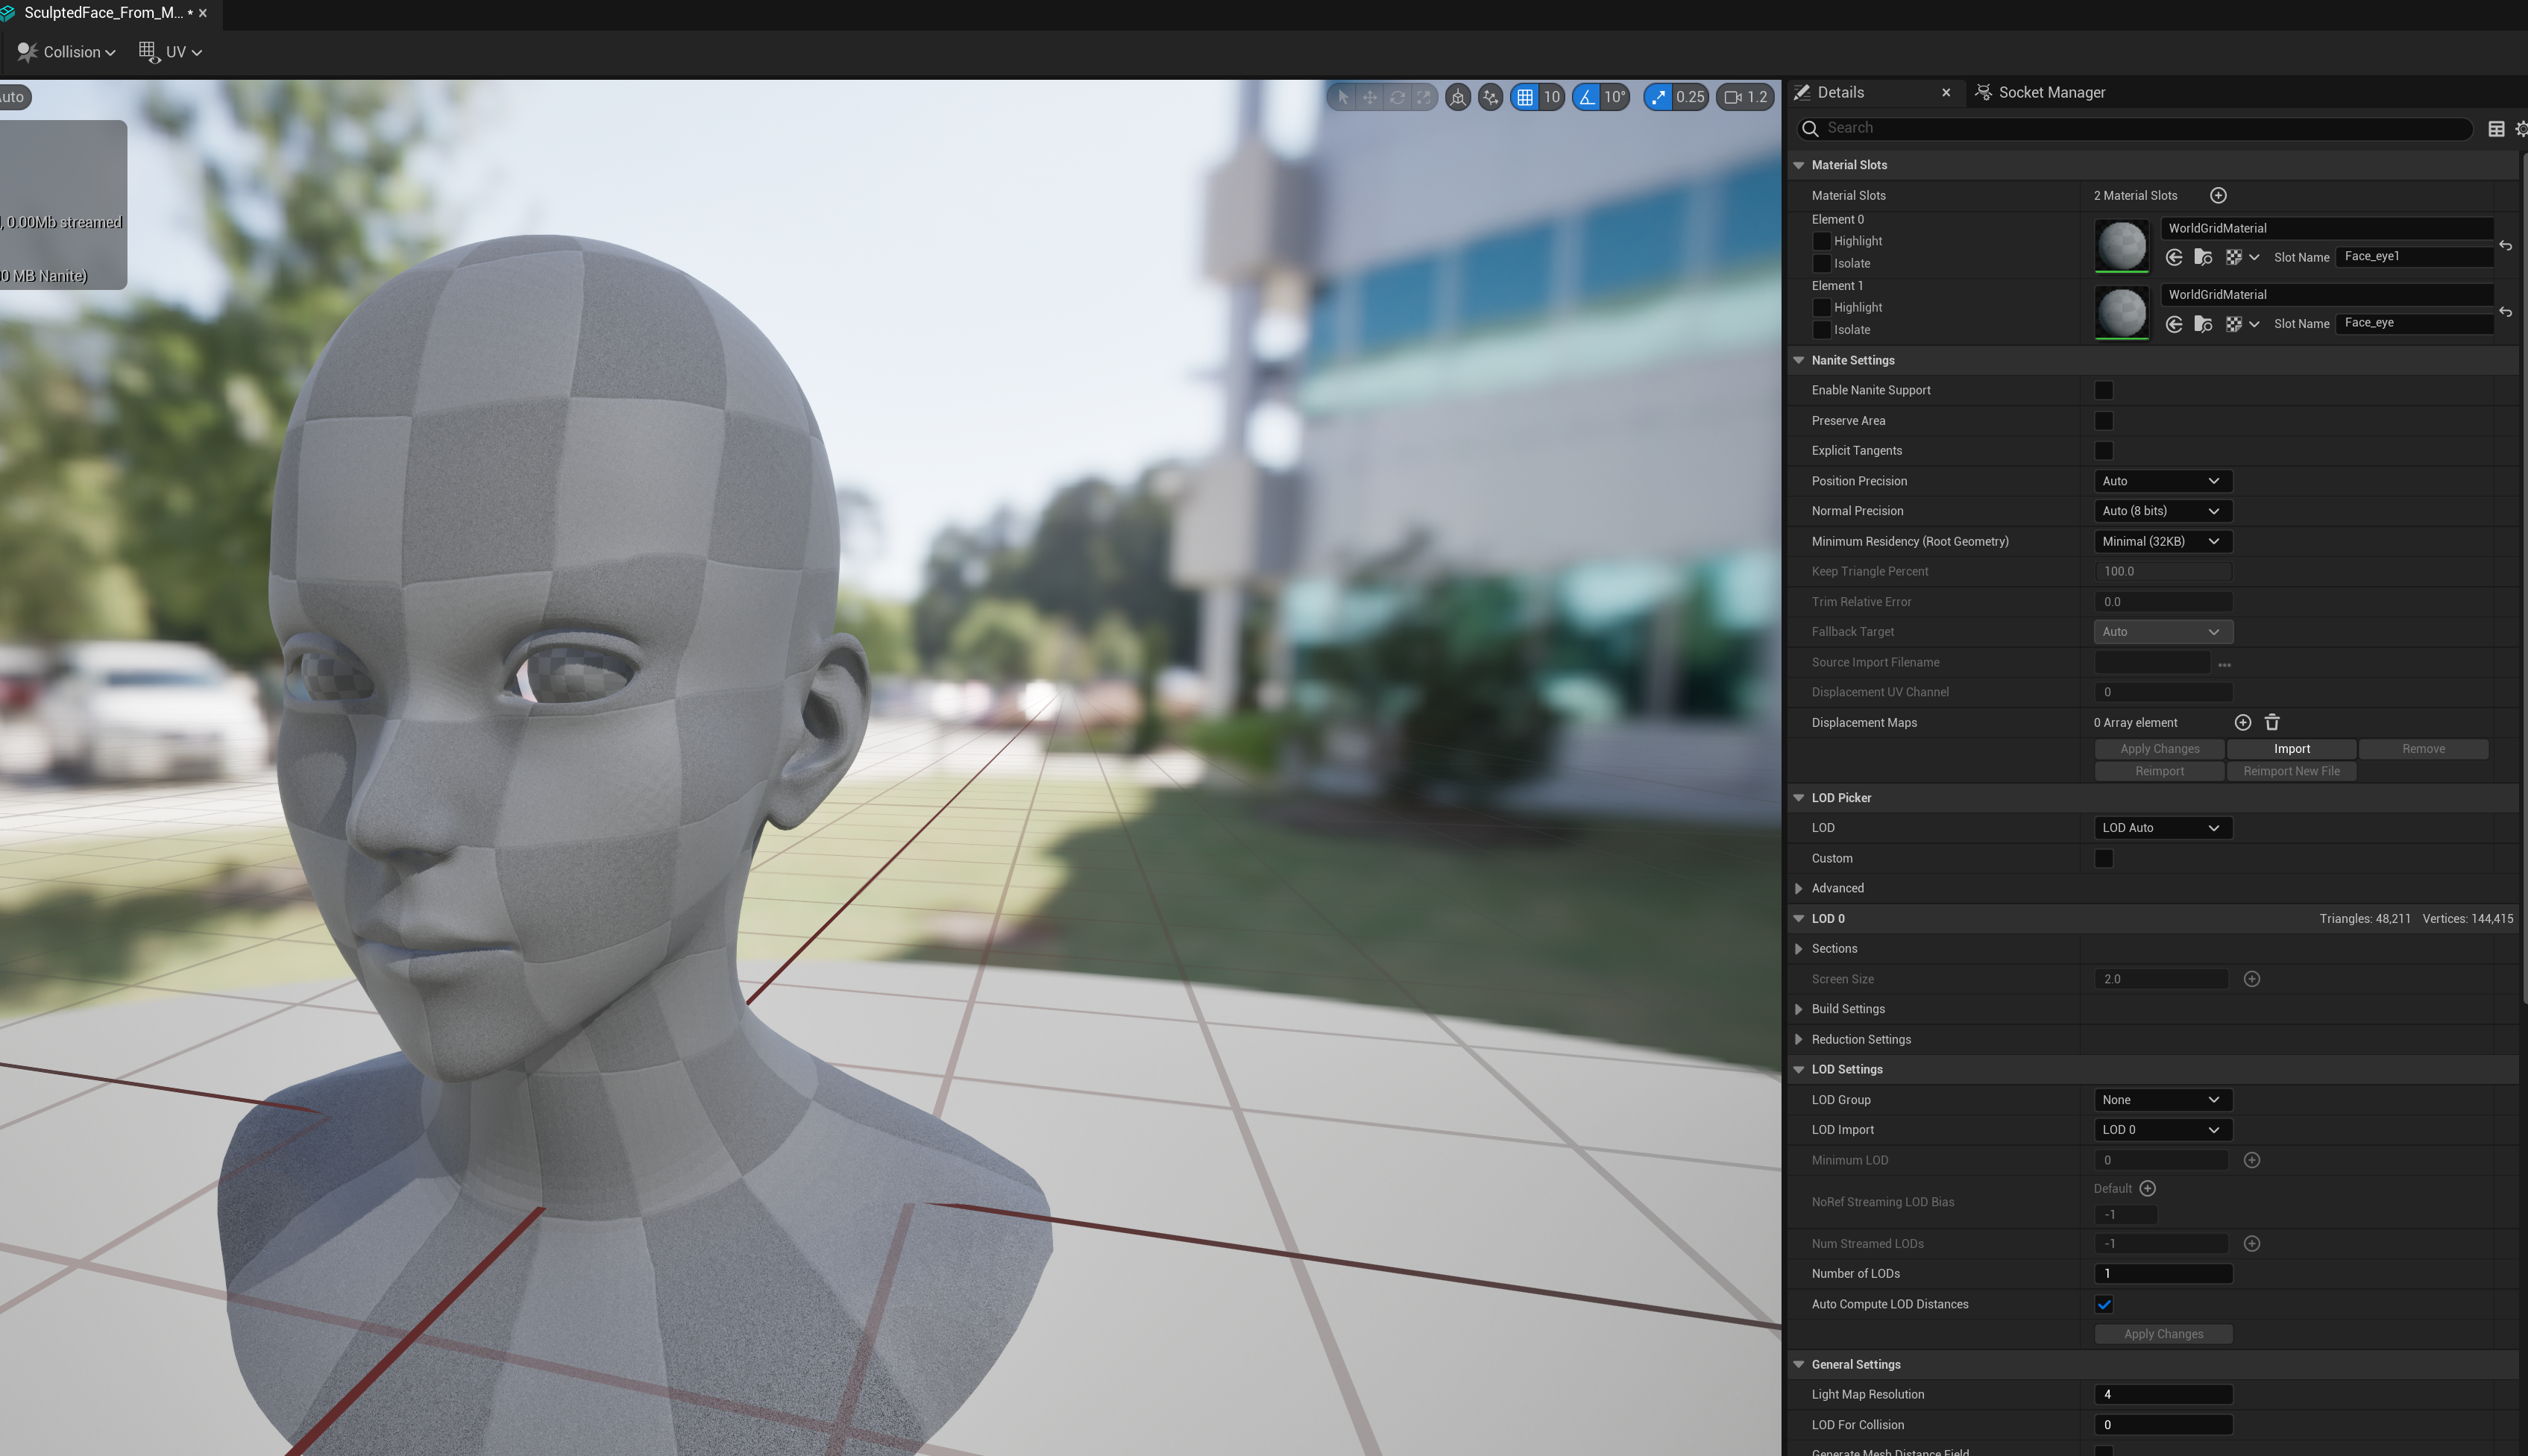Image resolution: width=2528 pixels, height=1456 pixels.
Task: Click the vertex normals visualization icon
Action: click(x=1490, y=97)
